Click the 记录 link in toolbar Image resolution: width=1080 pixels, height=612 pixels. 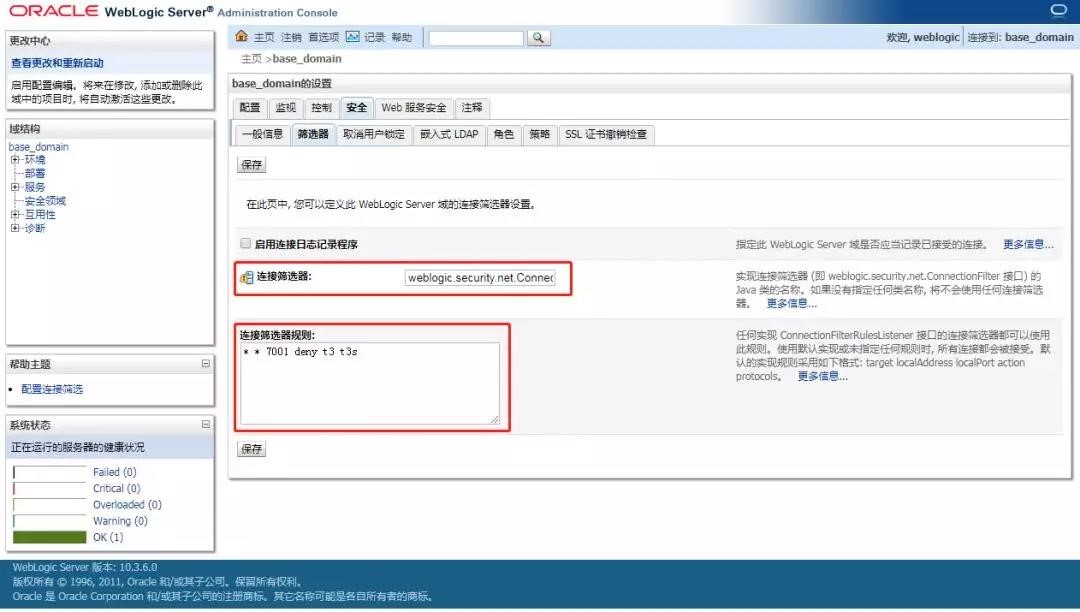click(x=374, y=37)
